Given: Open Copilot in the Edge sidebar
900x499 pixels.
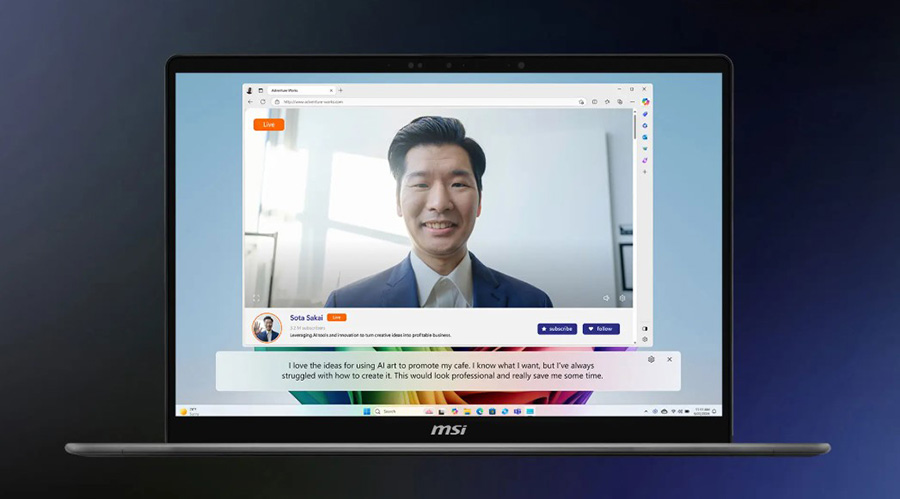Looking at the screenshot, I should tap(645, 101).
